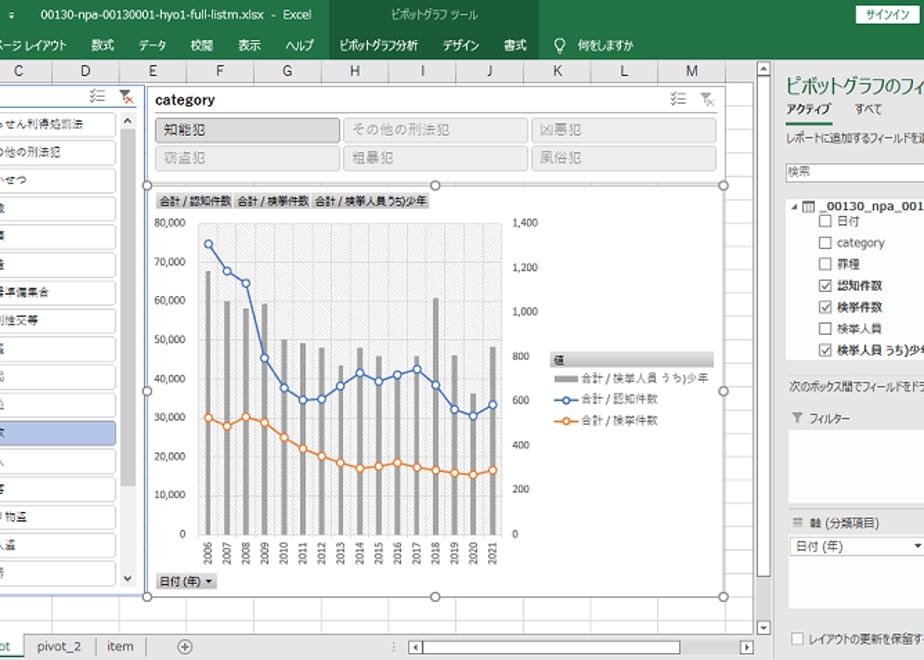This screenshot has width=924, height=660.
Task: Select 知能犯 in category slicer
Action: tap(248, 130)
